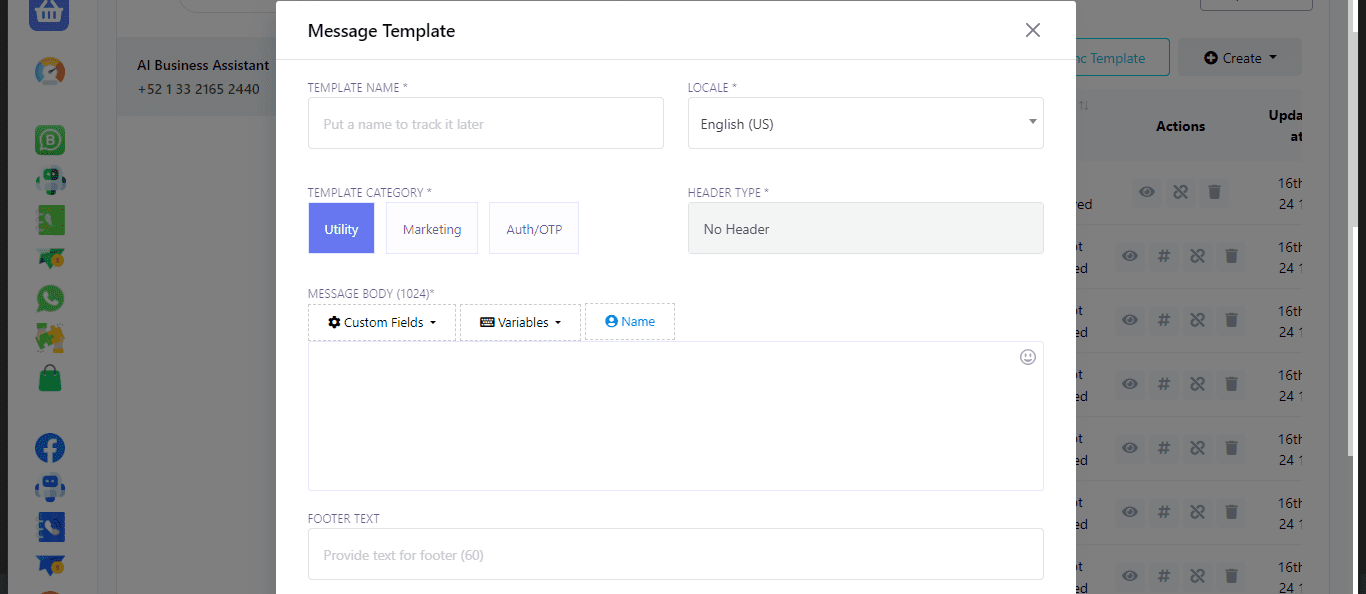Focus the Footer Text input field
1366x594 pixels.
coord(675,555)
